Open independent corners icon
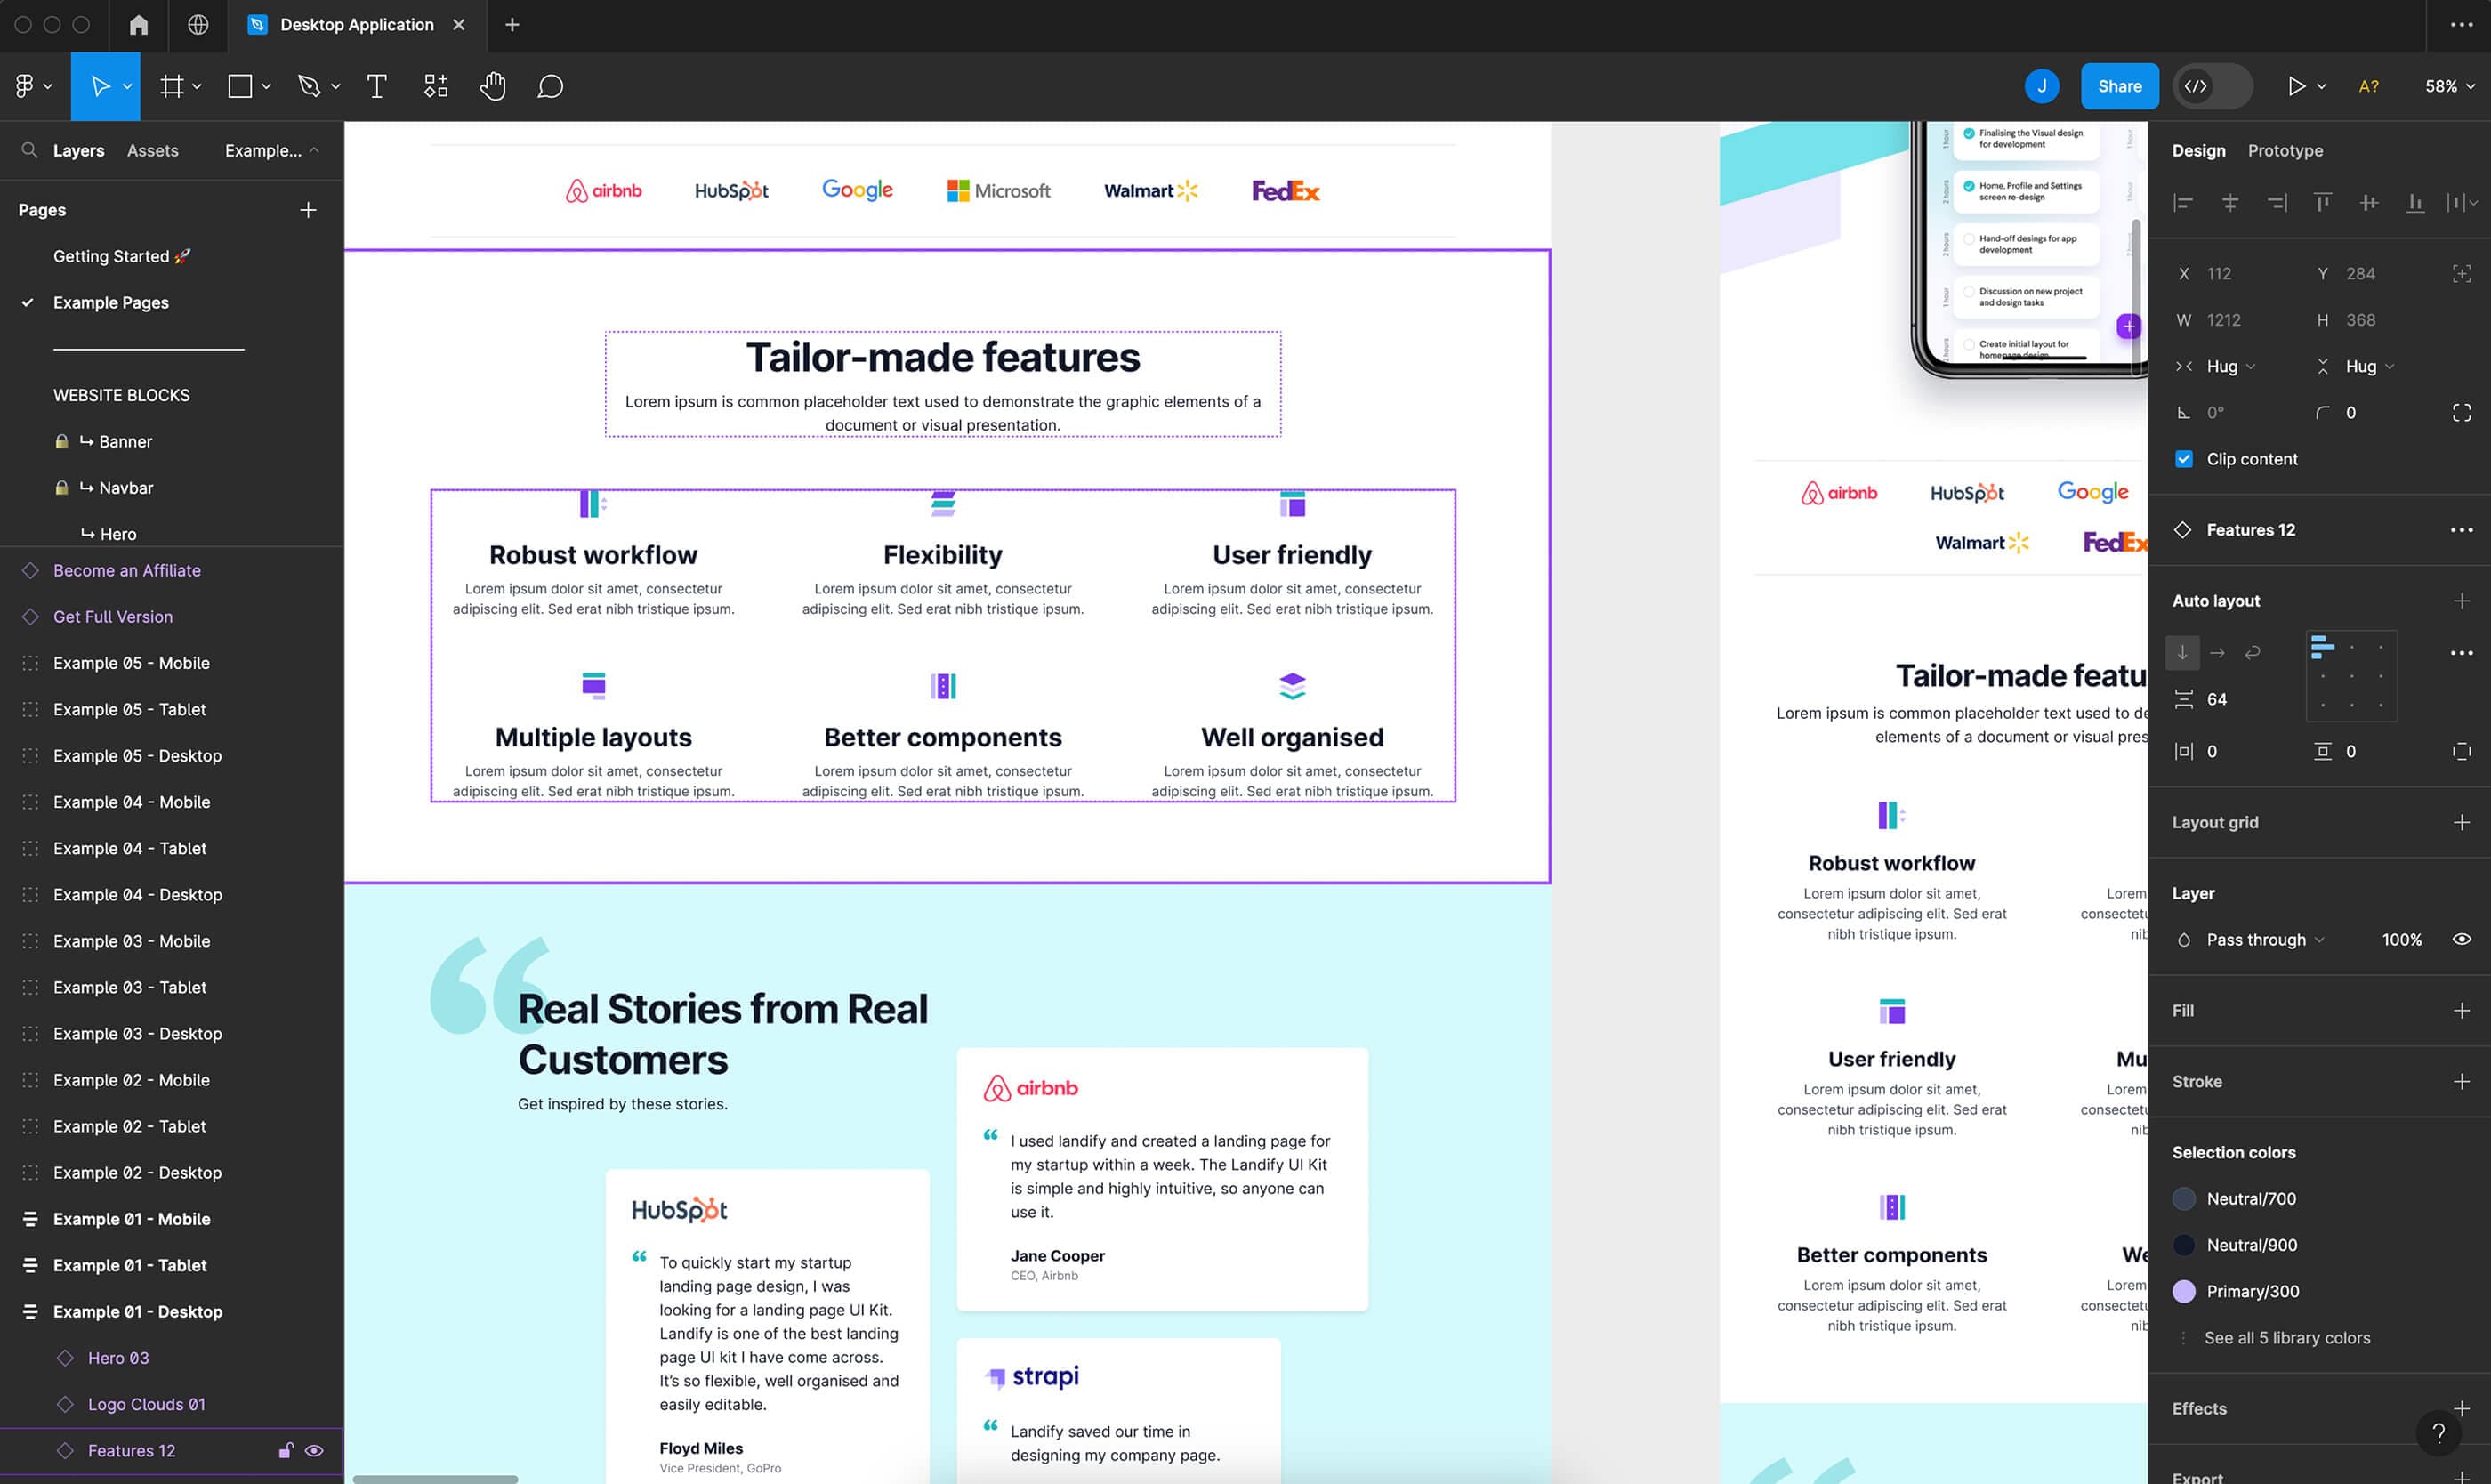Screen dimensions: 2491x1484 coord(2461,413)
